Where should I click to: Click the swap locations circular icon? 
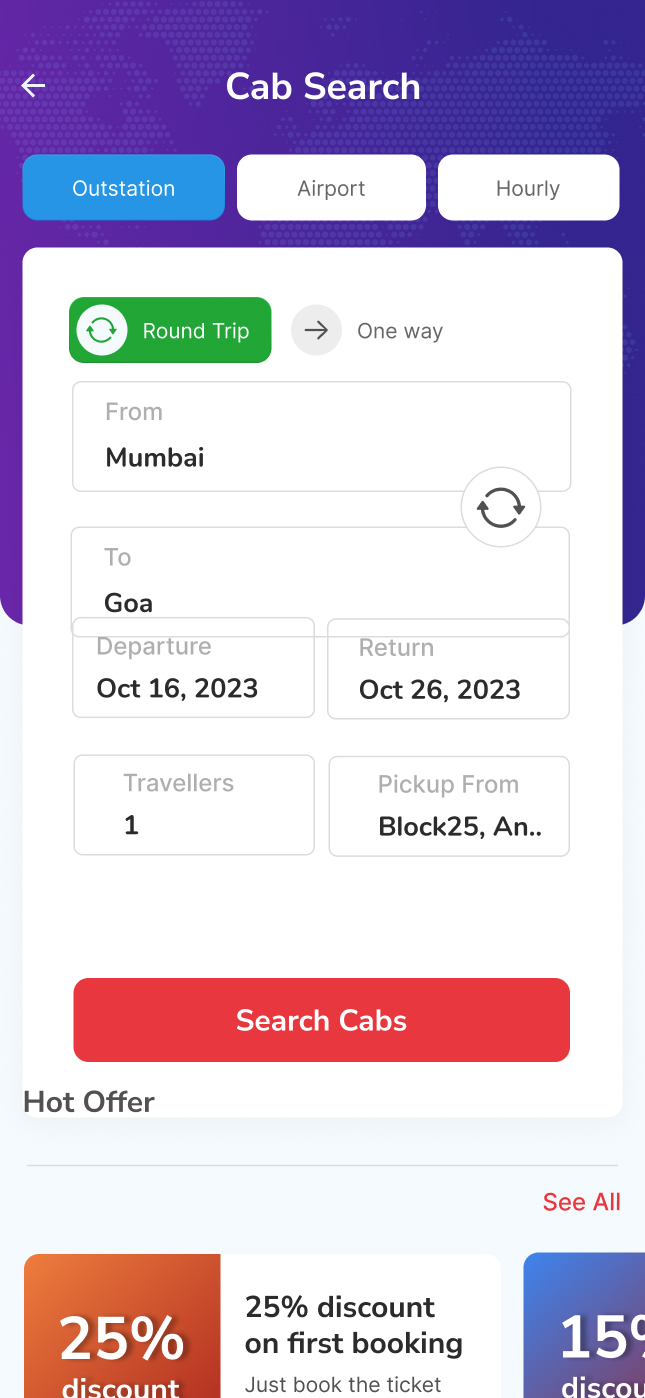[500, 508]
